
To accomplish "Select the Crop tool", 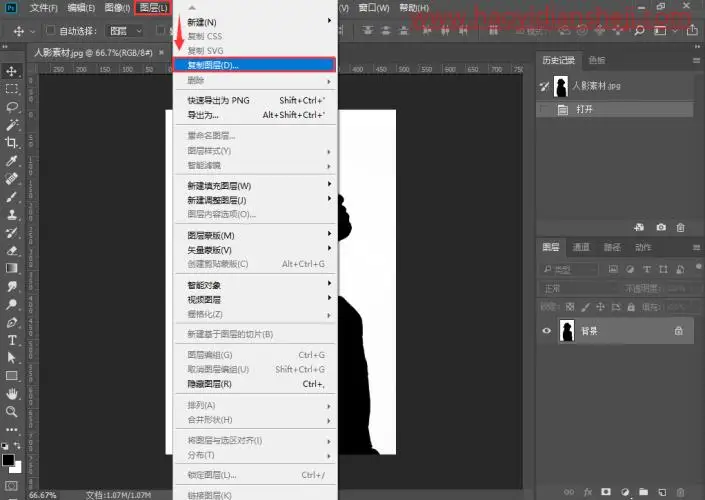I will pos(12,143).
